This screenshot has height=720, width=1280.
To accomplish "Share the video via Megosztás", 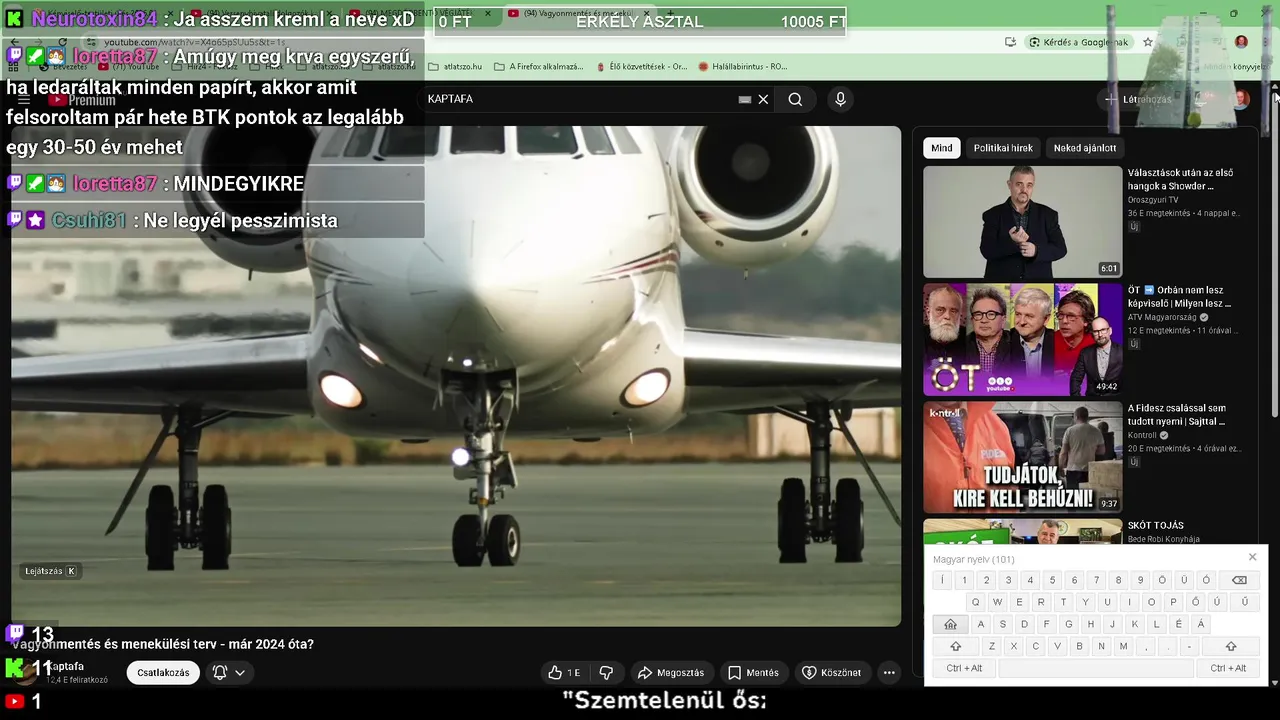I will 671,673.
